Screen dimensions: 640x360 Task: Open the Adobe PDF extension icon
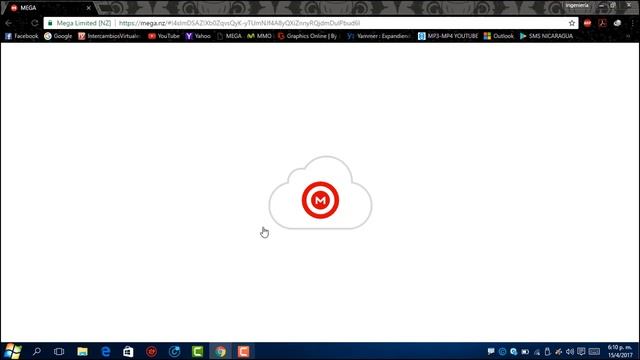pyautogui.click(x=602, y=23)
